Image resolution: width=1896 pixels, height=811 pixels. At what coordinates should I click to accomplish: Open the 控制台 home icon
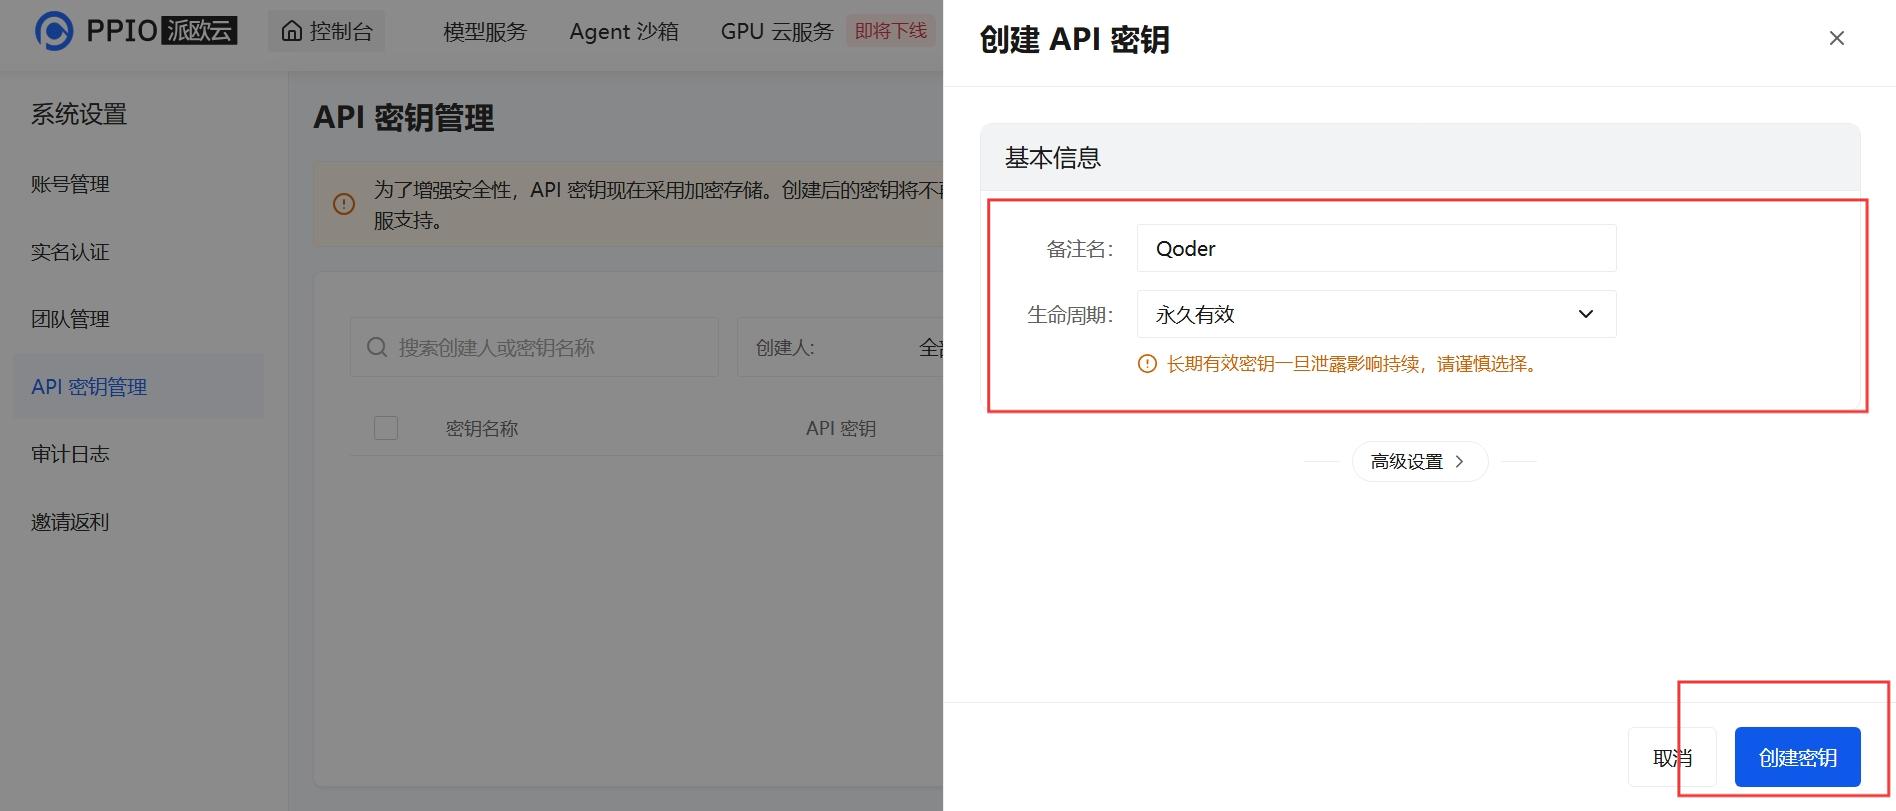click(x=291, y=31)
